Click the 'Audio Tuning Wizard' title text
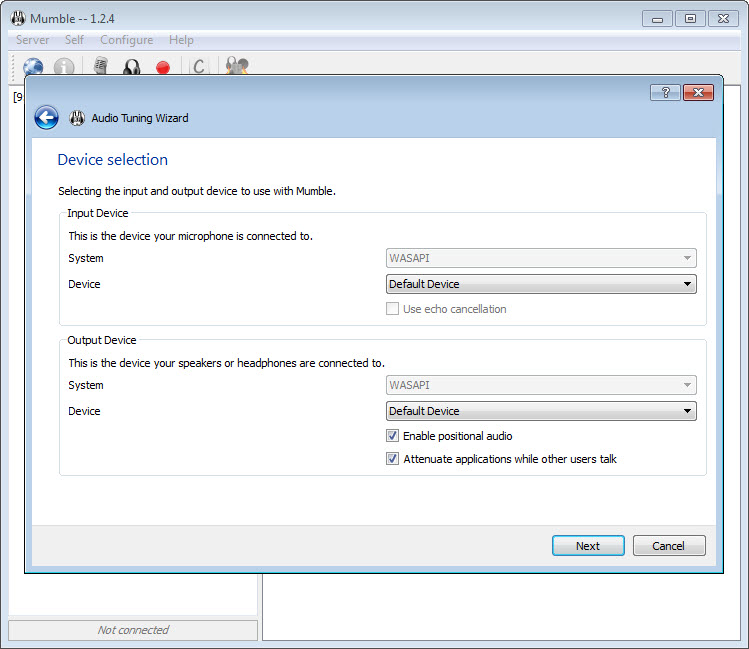The height and width of the screenshot is (649, 749). coord(140,118)
